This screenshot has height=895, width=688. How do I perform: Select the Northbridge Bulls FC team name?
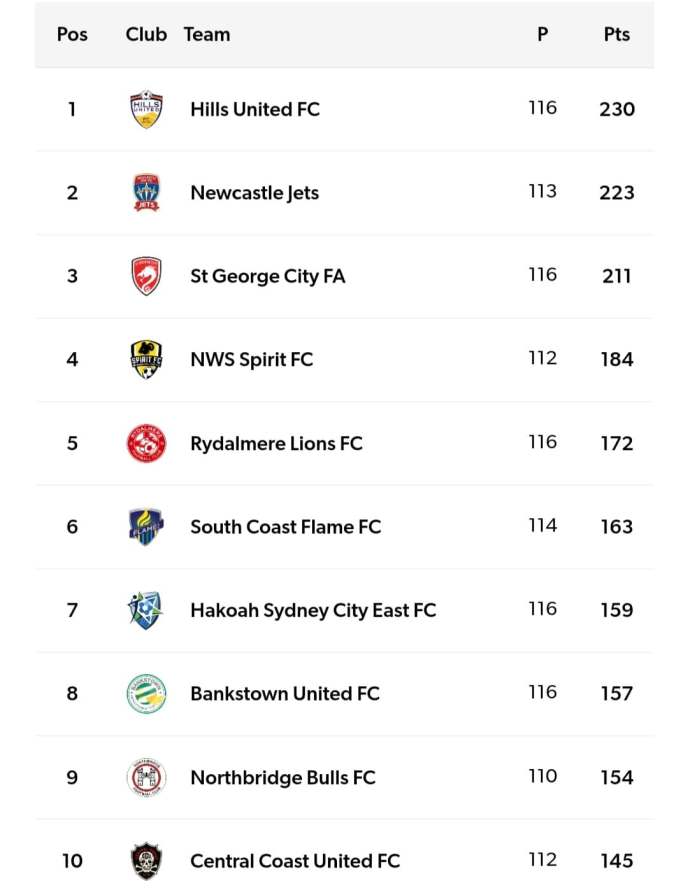[283, 777]
